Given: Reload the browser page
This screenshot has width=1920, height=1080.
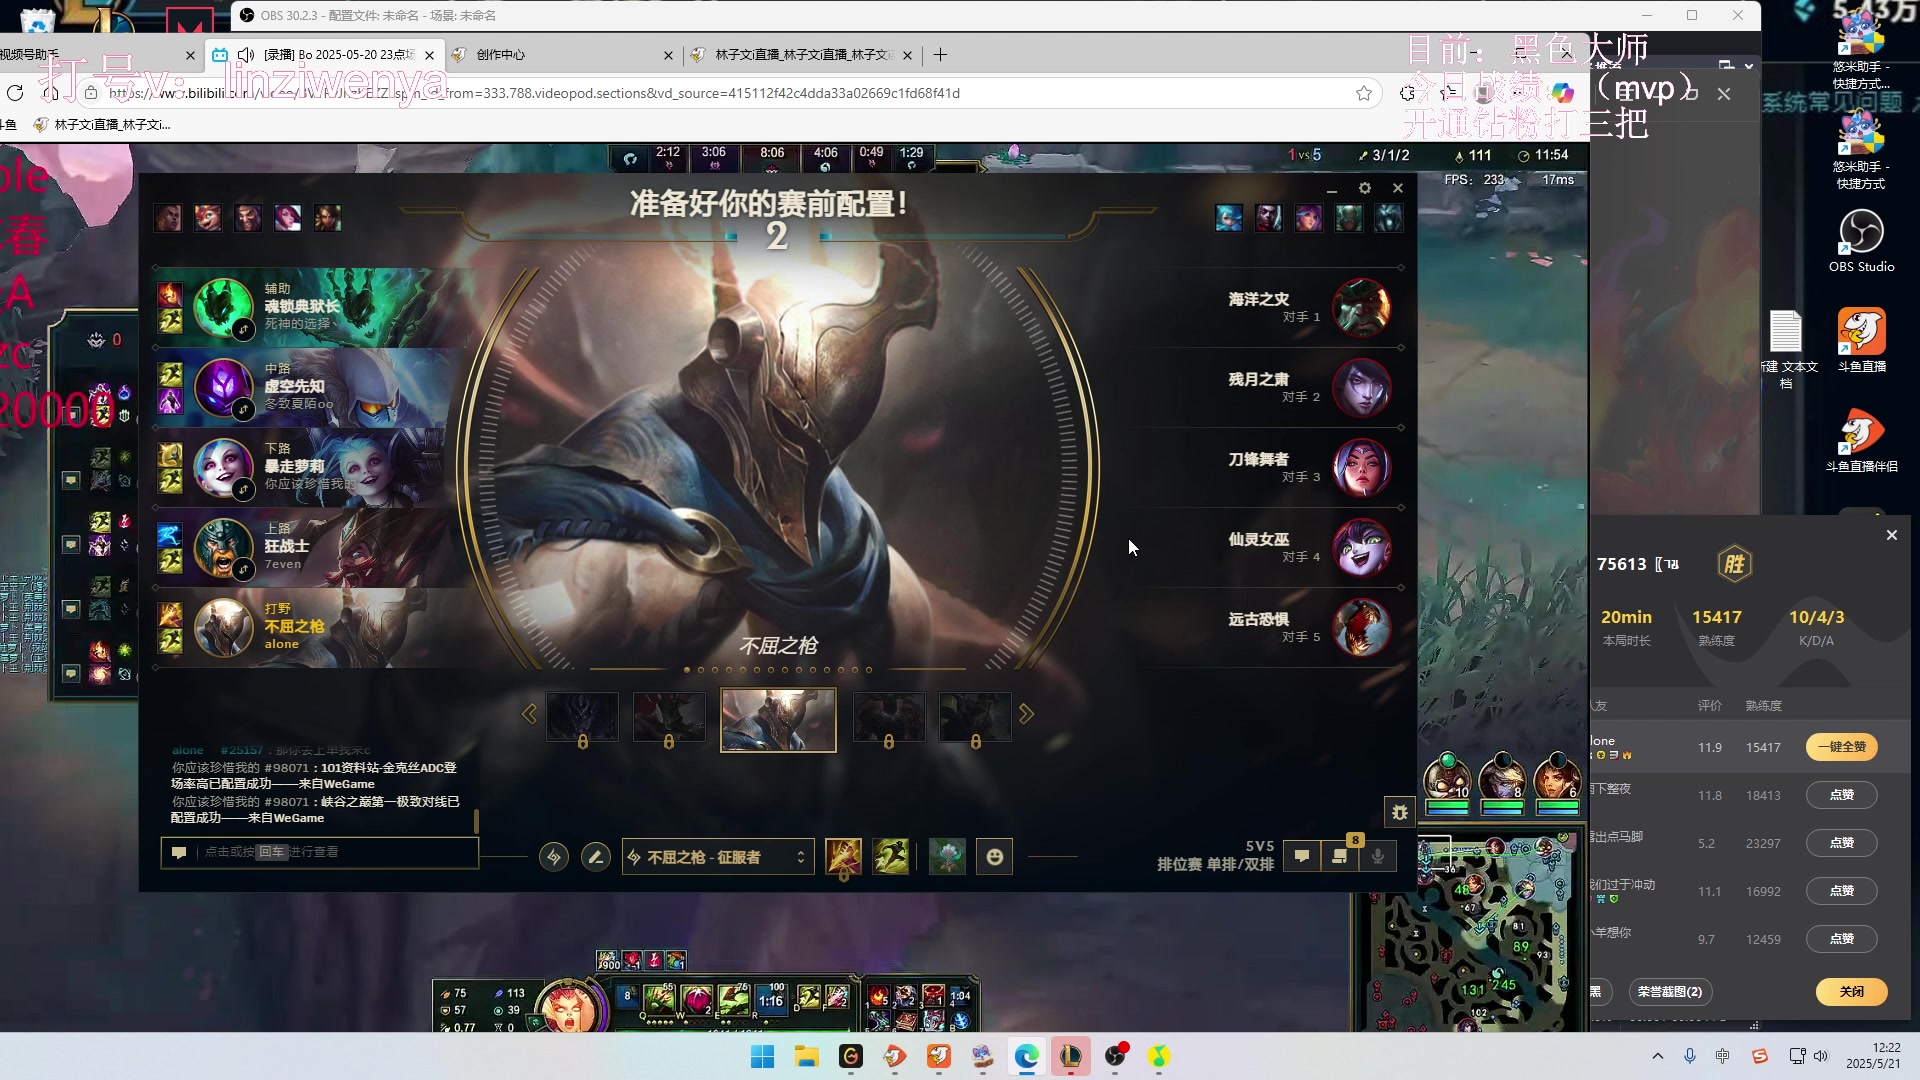Looking at the screenshot, I should click(15, 93).
